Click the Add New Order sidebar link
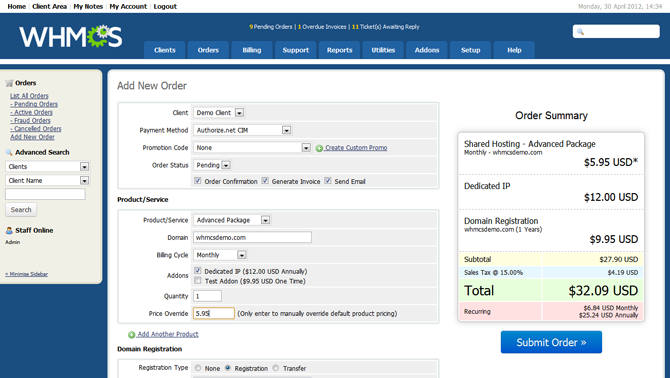Viewport: 670px width, 378px height. click(x=32, y=137)
